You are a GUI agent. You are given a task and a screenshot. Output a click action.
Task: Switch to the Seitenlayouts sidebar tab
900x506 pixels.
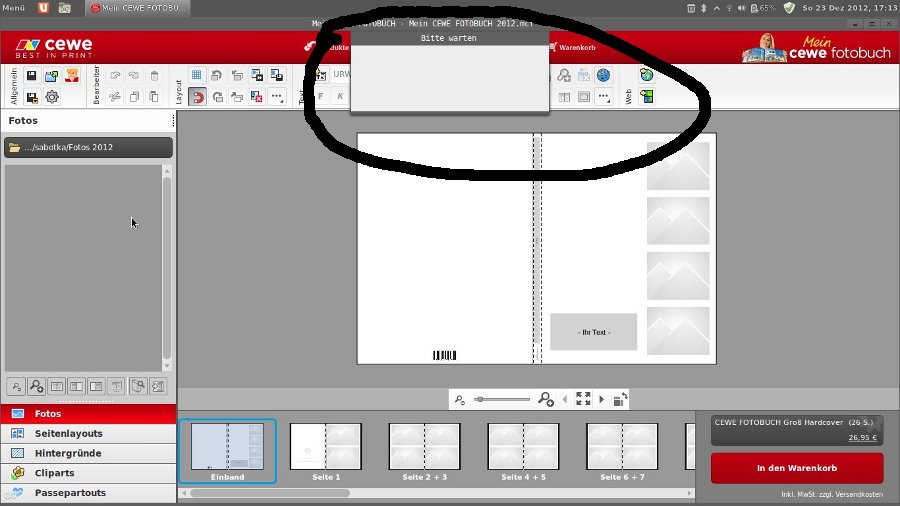pos(88,433)
